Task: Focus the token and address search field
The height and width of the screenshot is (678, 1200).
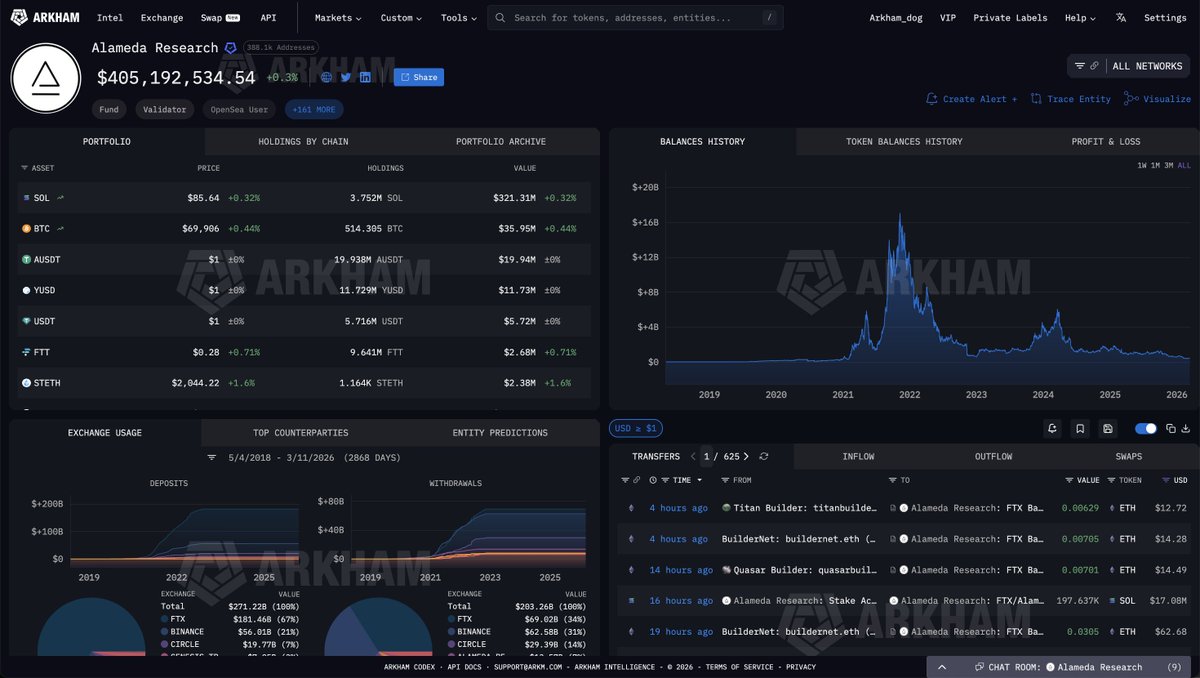Action: click(x=636, y=18)
